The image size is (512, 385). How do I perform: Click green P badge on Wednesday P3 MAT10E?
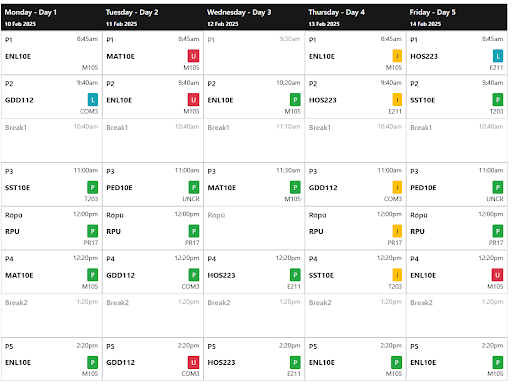click(295, 187)
